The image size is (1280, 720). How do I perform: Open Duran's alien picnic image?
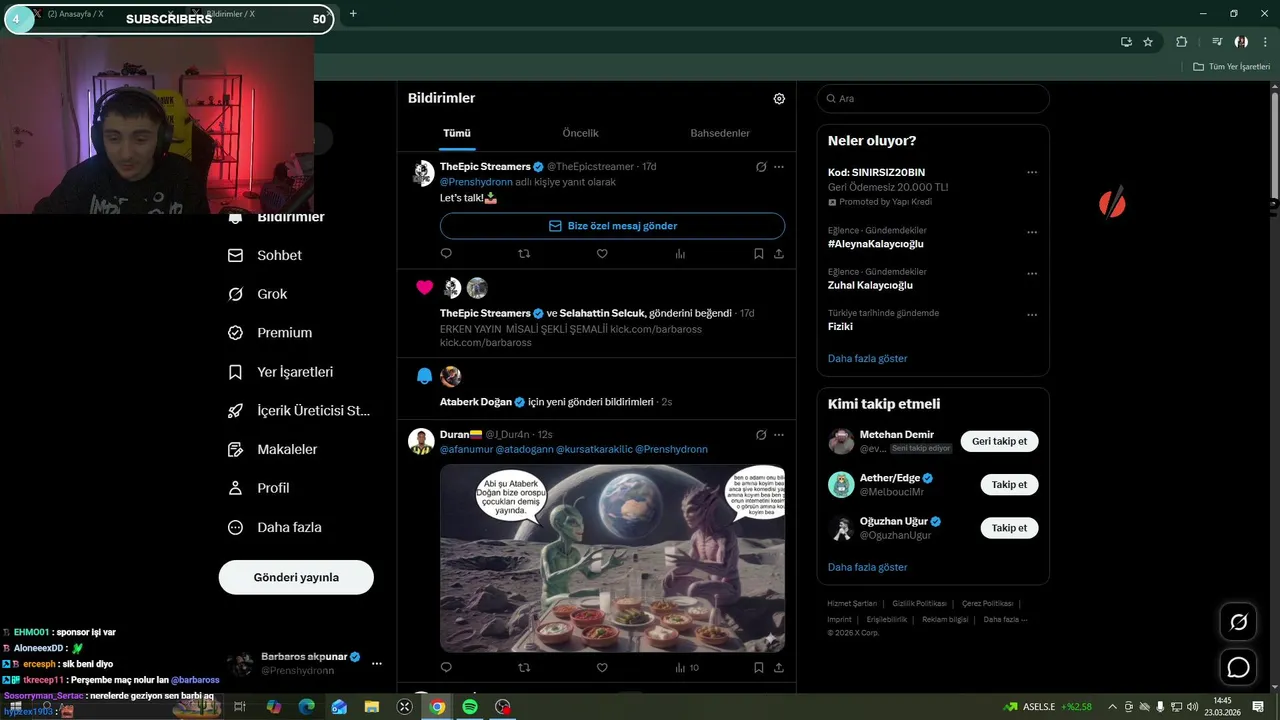click(612, 558)
